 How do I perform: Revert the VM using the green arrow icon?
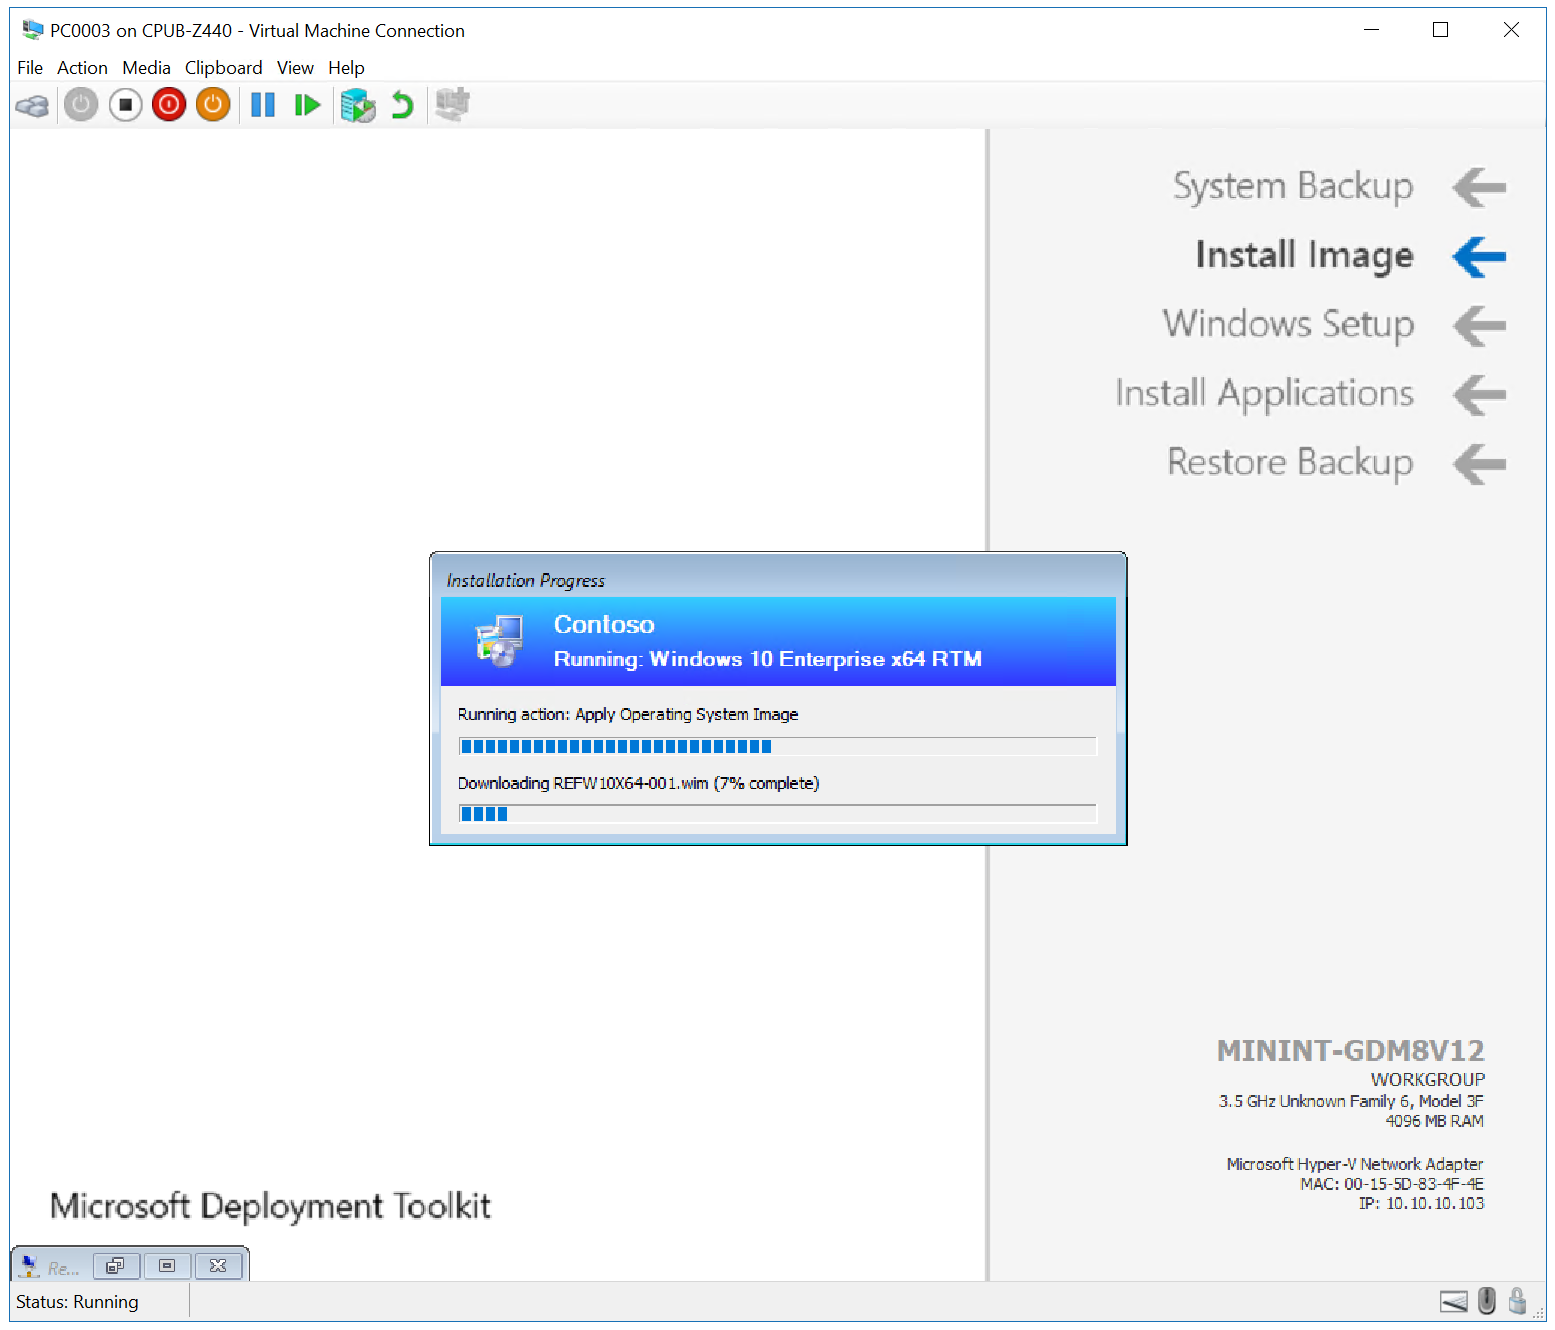click(401, 104)
